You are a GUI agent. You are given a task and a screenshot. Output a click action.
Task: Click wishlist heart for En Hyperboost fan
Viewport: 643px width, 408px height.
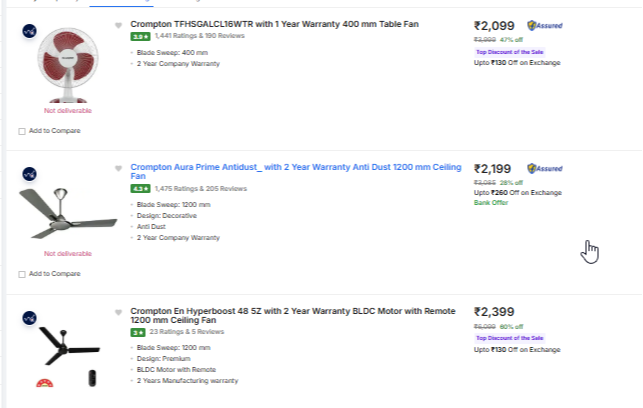118,312
